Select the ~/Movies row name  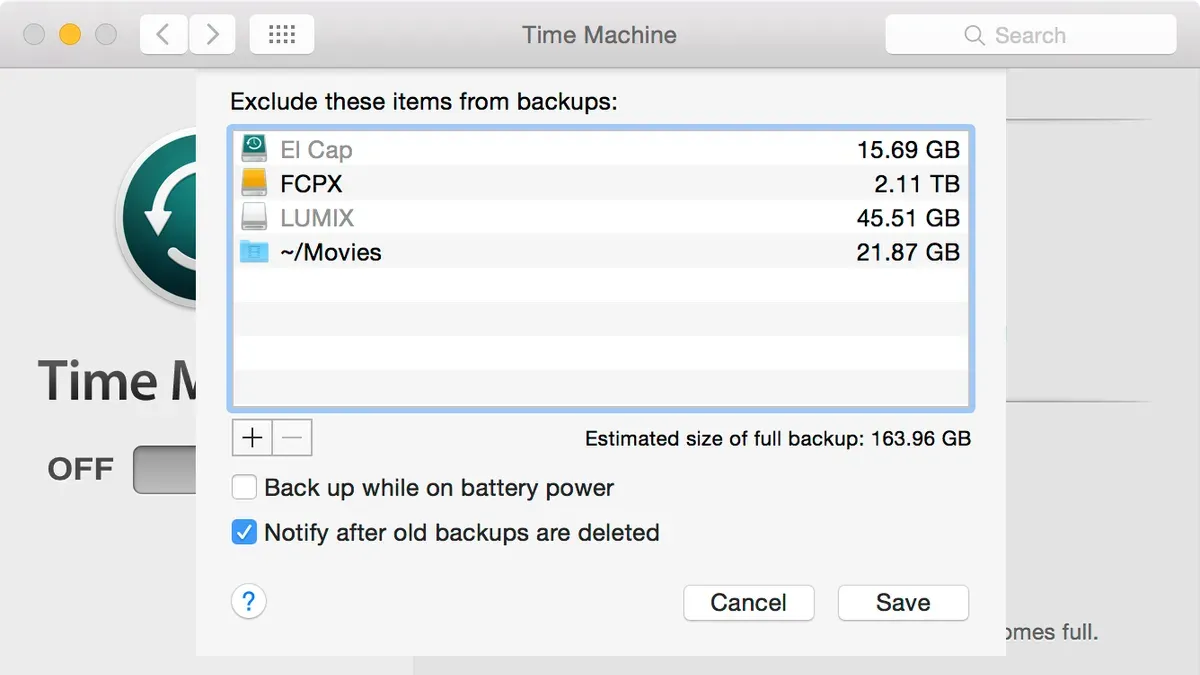pos(331,252)
